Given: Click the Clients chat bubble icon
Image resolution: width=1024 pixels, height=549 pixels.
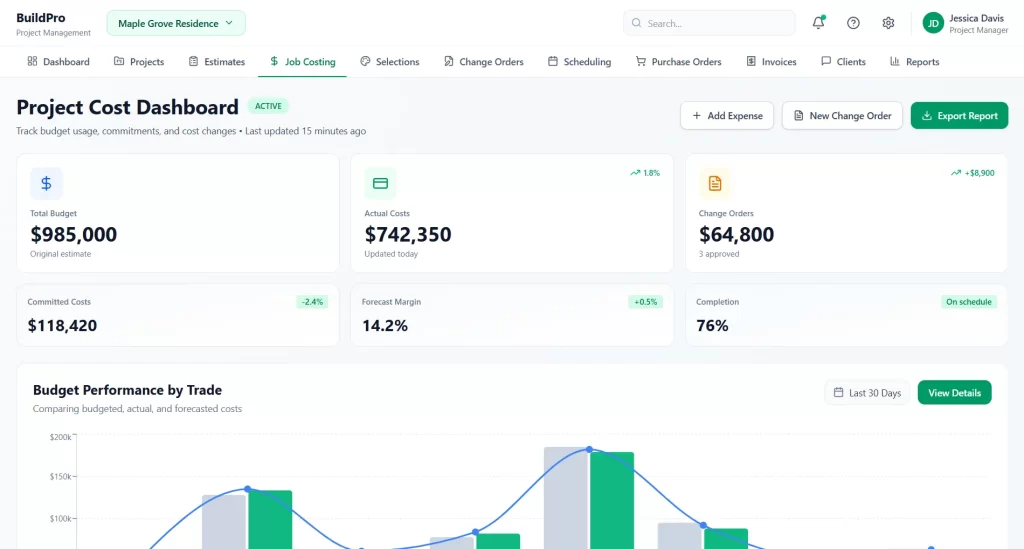Looking at the screenshot, I should [826, 61].
